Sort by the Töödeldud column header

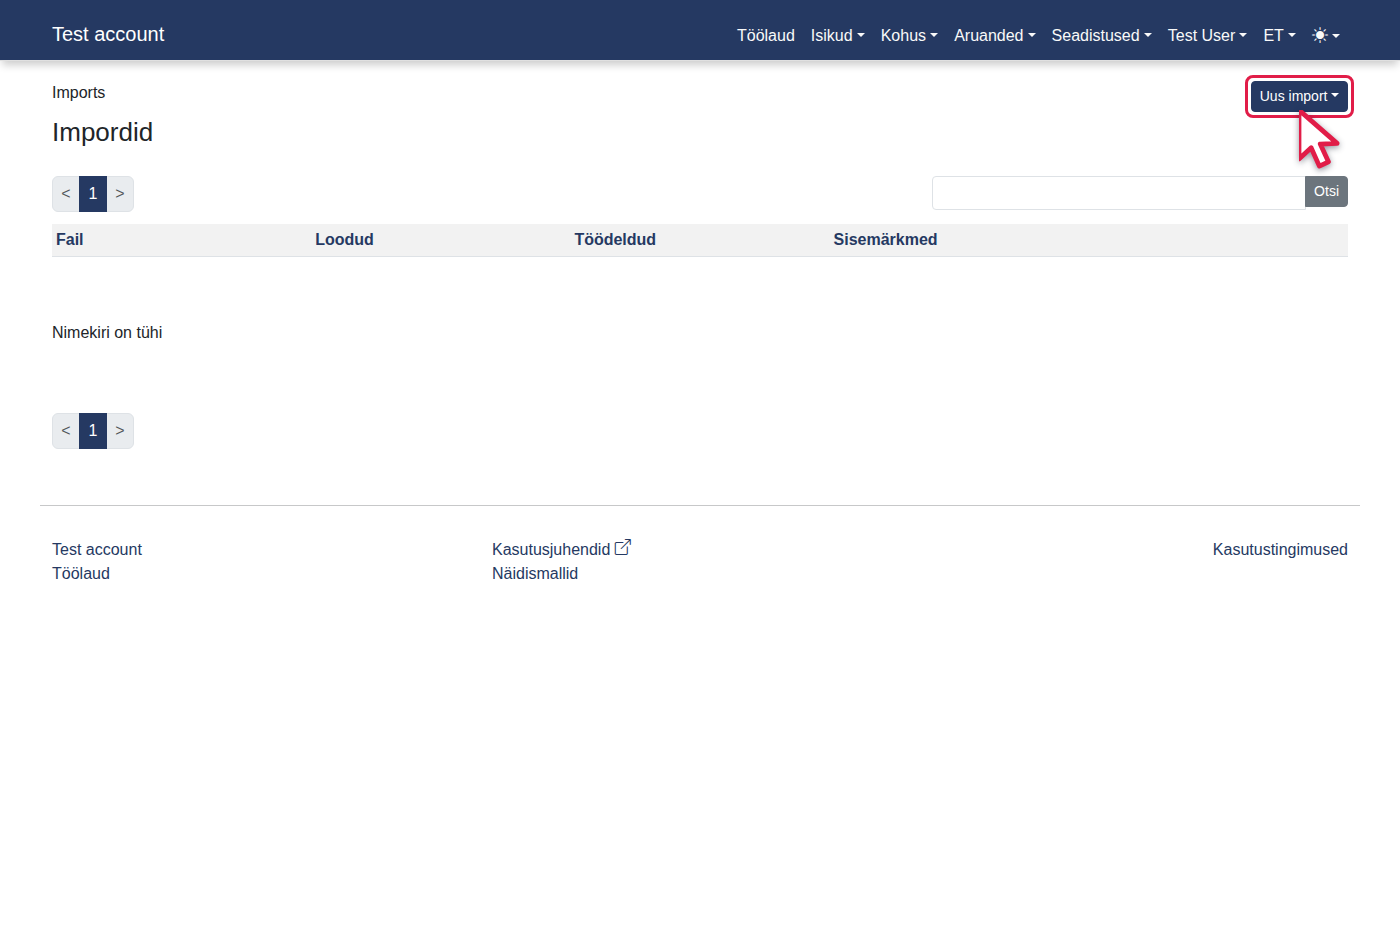pos(615,240)
